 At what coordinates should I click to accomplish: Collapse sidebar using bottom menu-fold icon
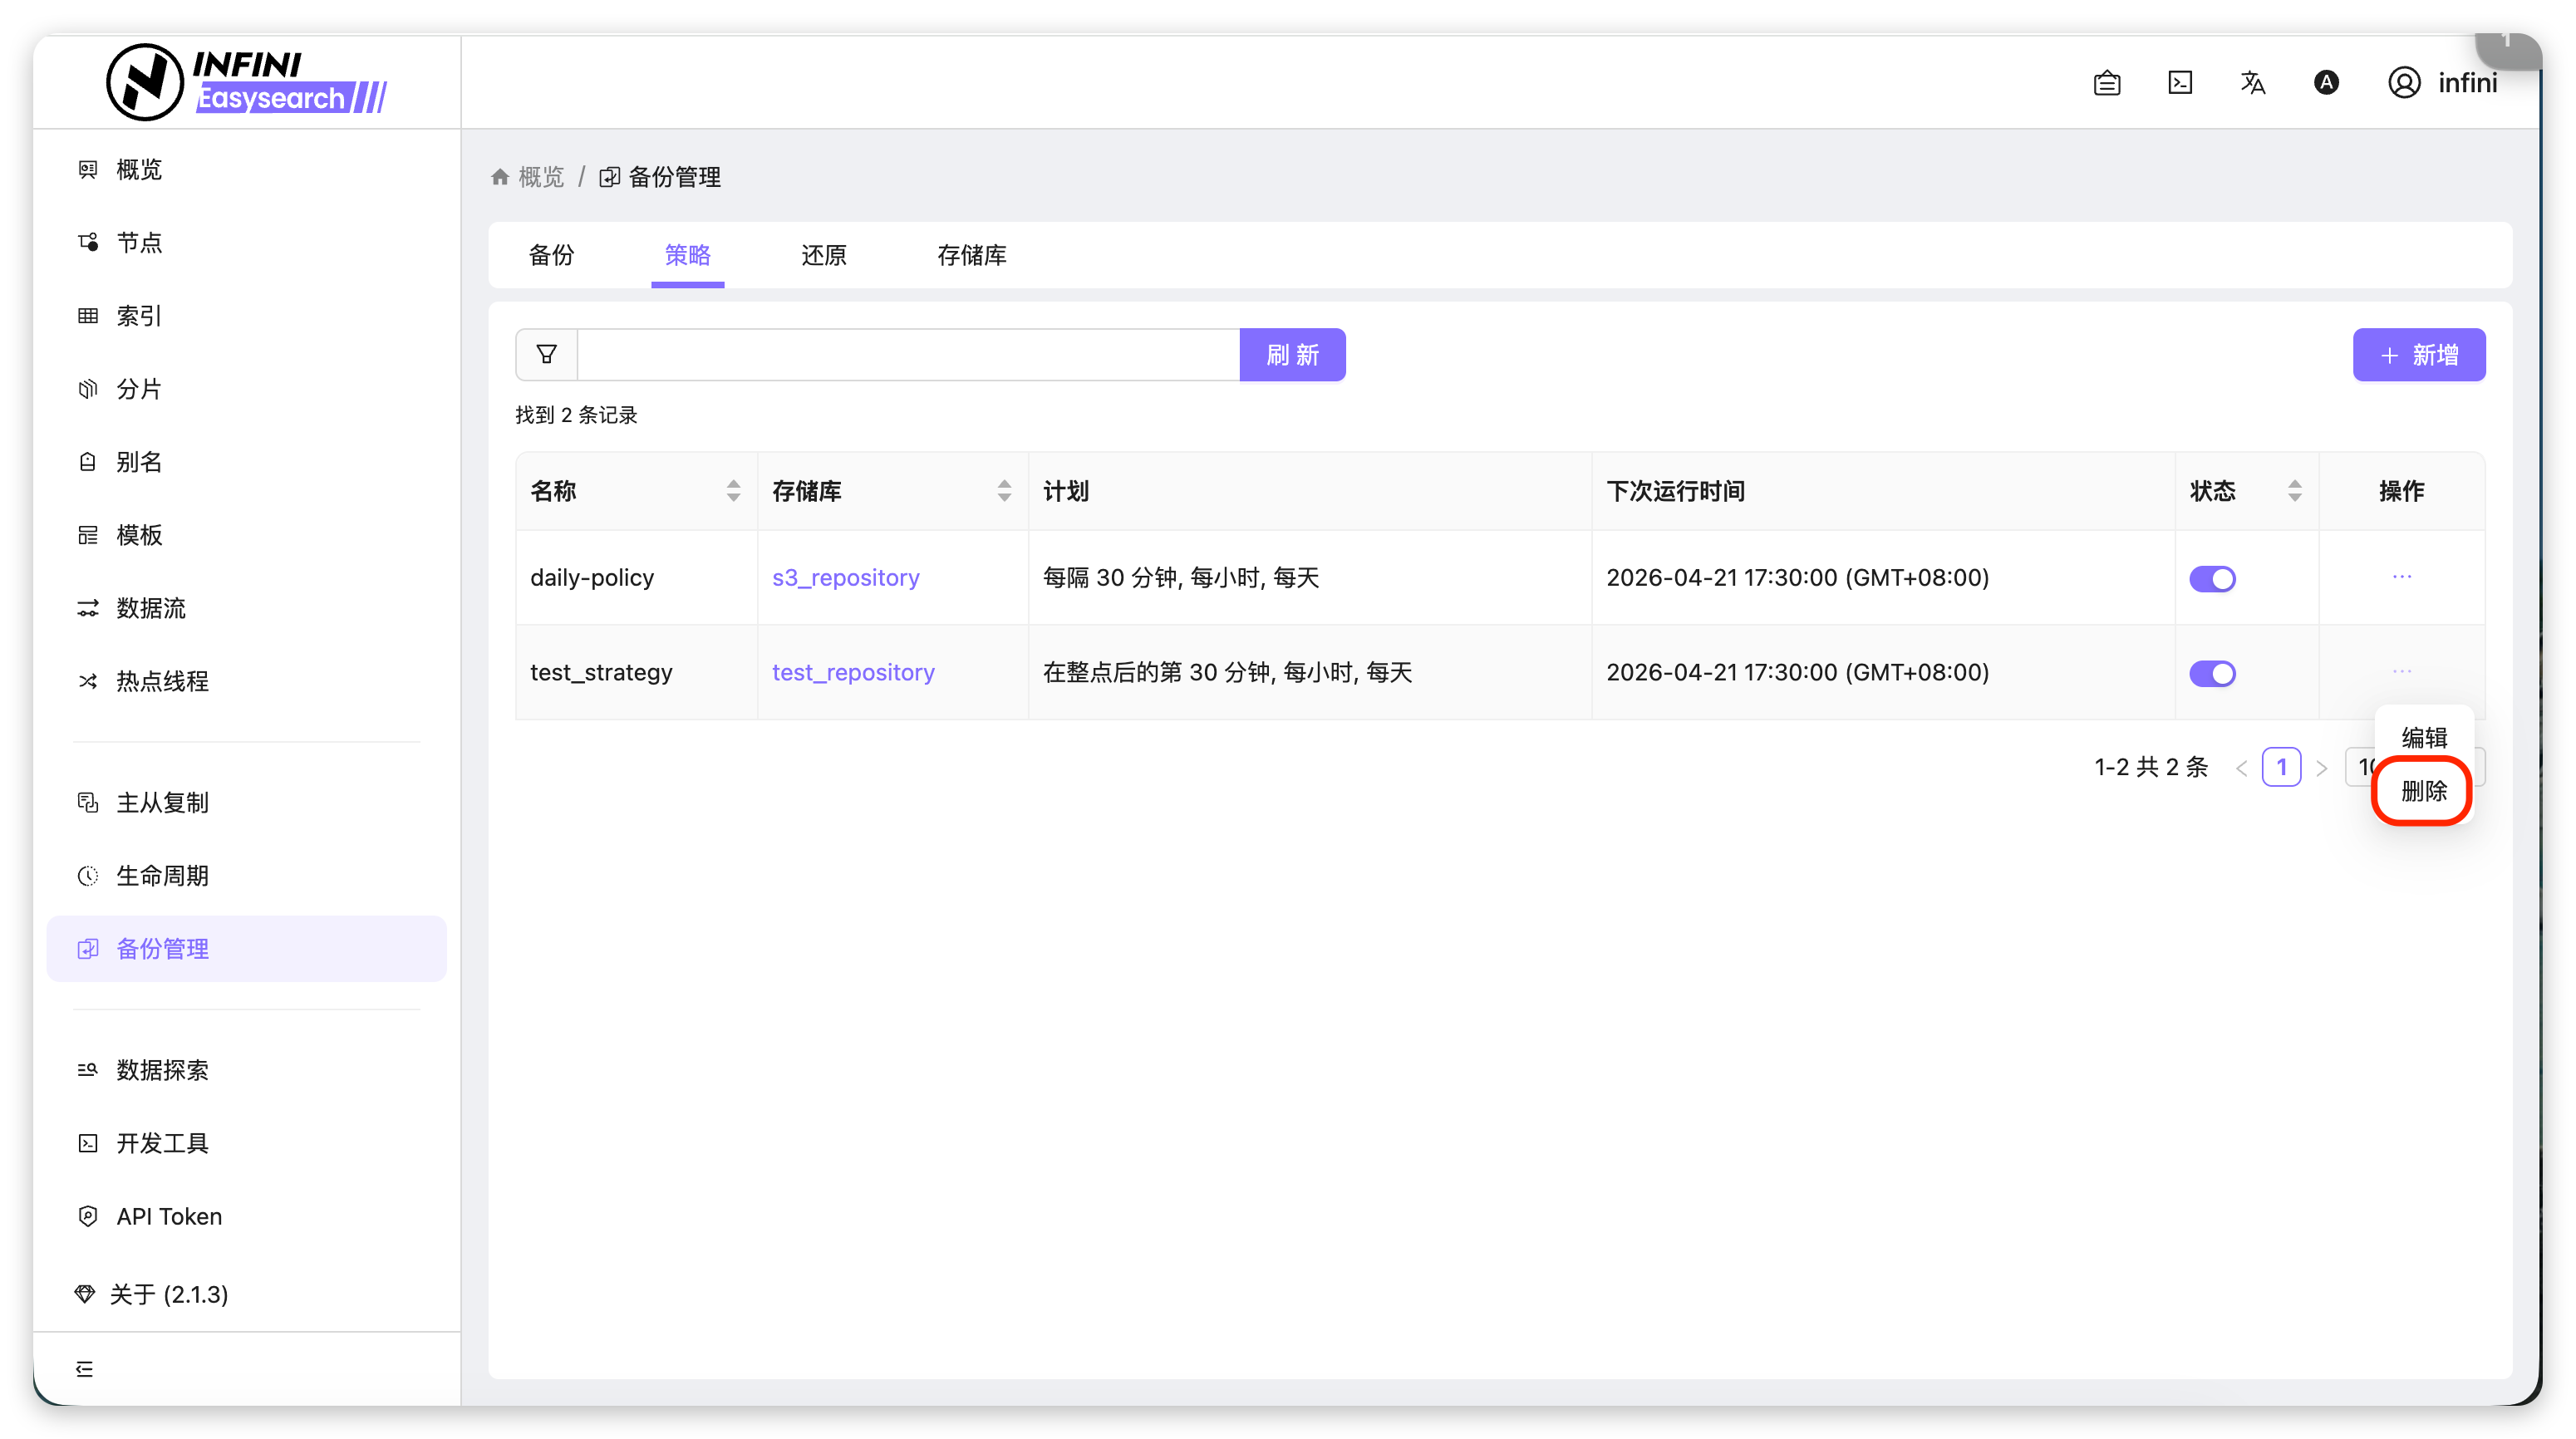tap(85, 1368)
